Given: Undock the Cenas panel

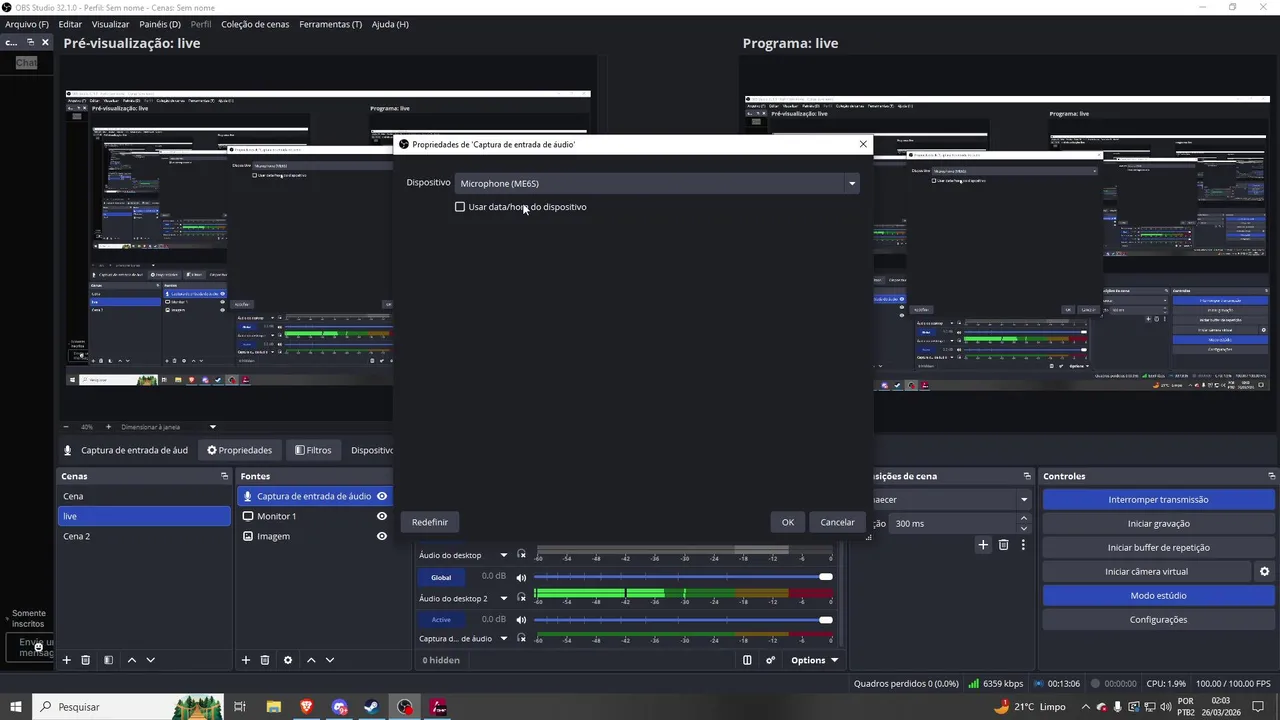Looking at the screenshot, I should pos(224,476).
